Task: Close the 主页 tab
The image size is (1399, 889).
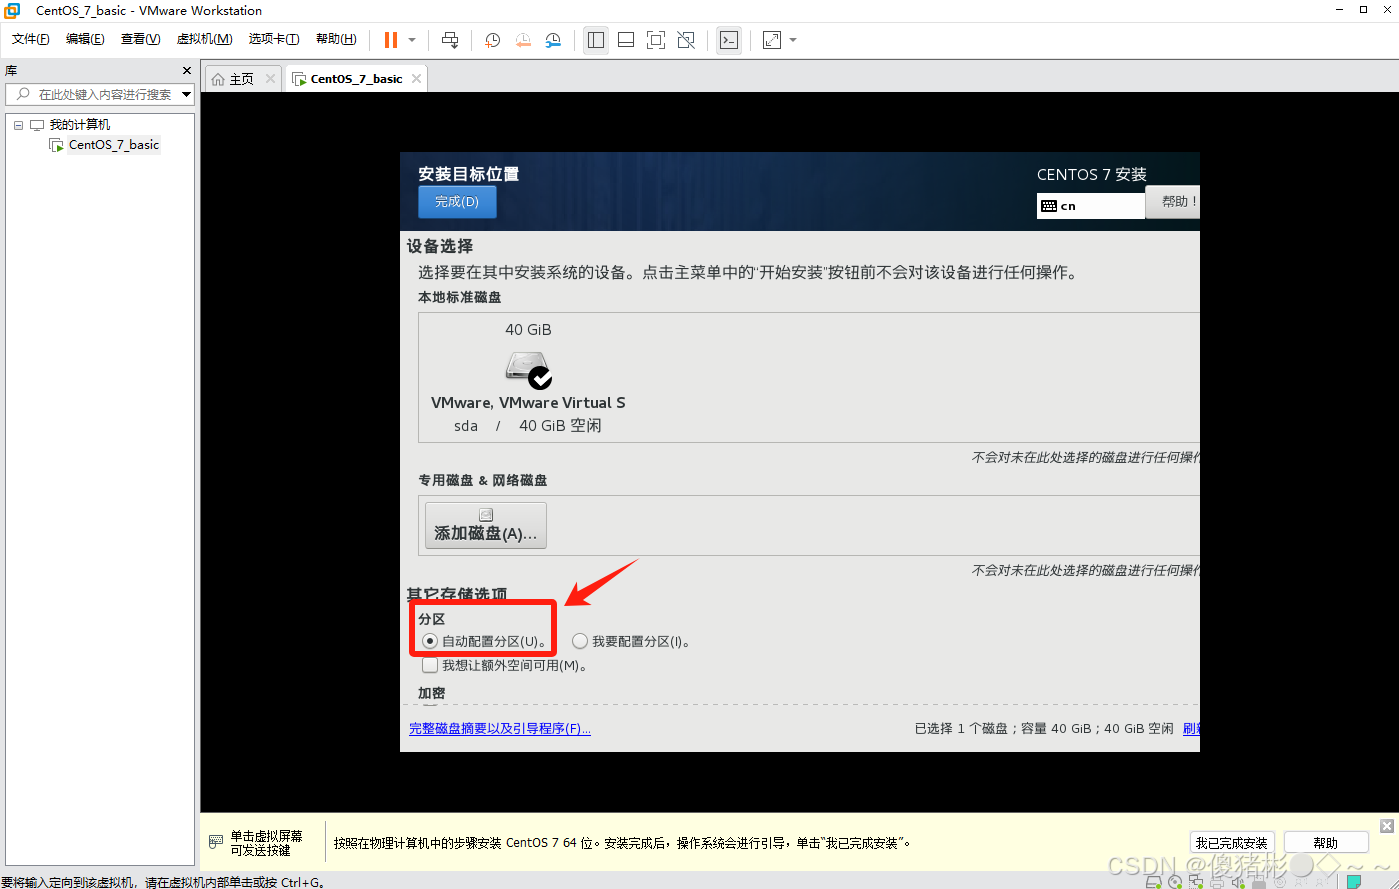Action: [x=270, y=79]
